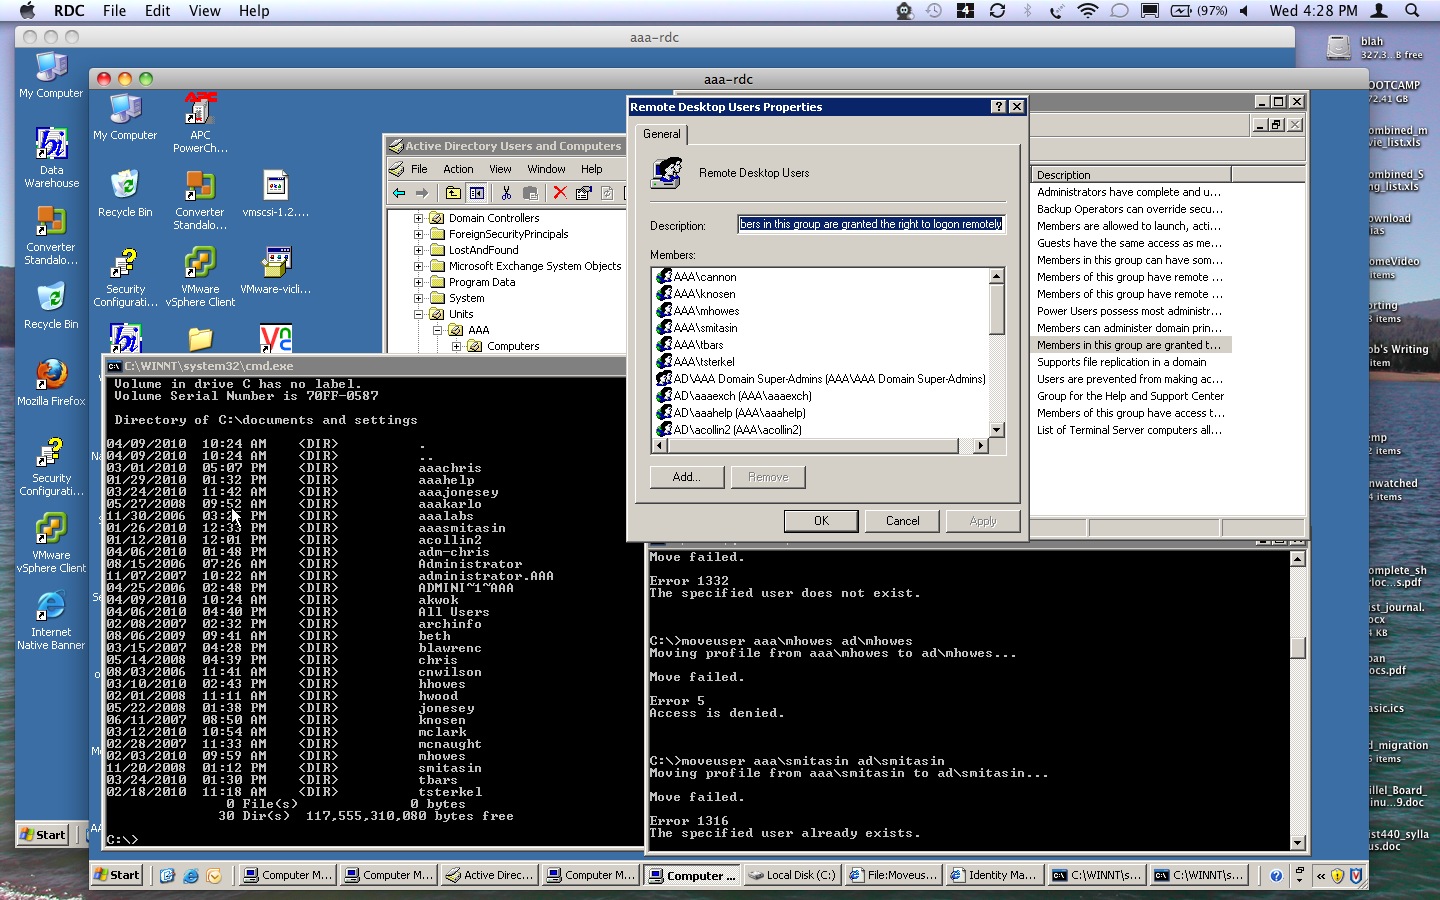Screen dimensions: 1440x900
Task: Collapse the Units tree node
Action: click(x=419, y=314)
